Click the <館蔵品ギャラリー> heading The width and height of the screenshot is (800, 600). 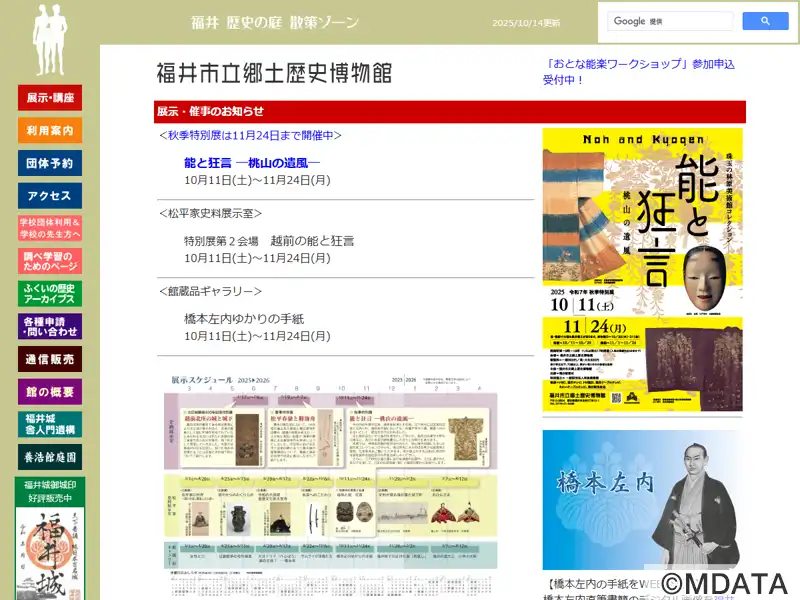pyautogui.click(x=210, y=291)
